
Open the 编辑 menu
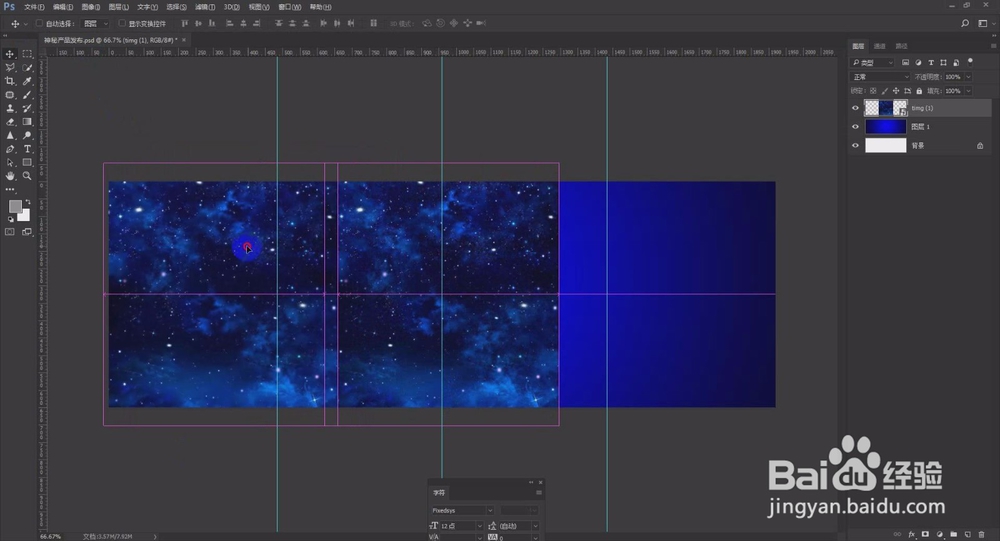tap(62, 7)
